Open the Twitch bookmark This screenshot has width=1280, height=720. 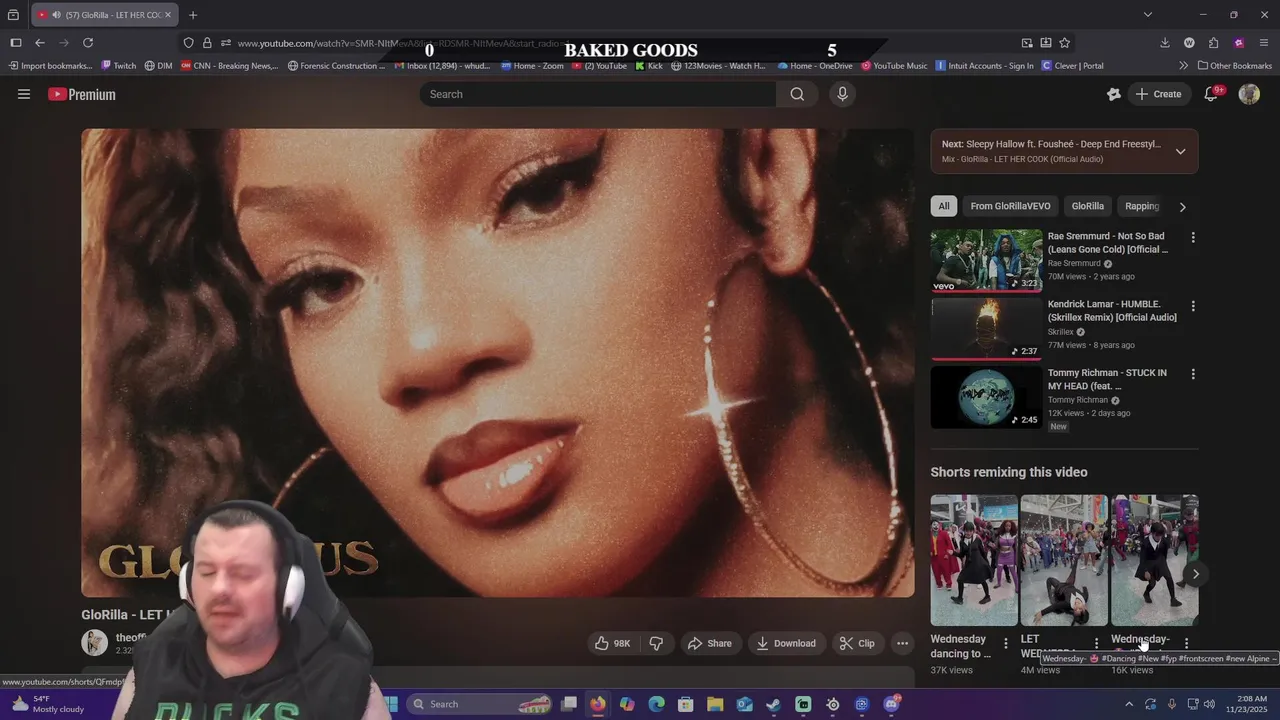(x=119, y=66)
